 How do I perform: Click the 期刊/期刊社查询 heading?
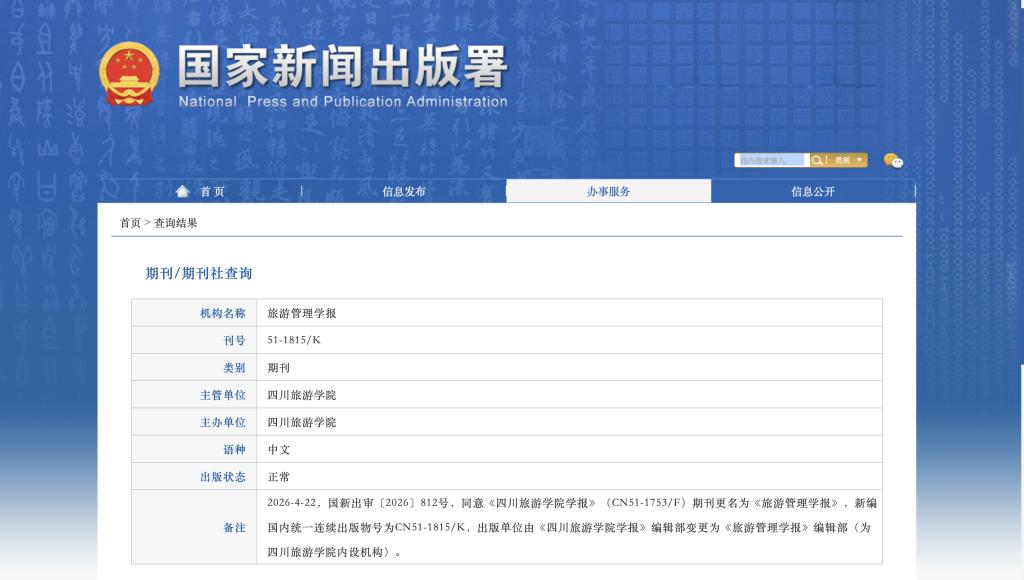(199, 273)
